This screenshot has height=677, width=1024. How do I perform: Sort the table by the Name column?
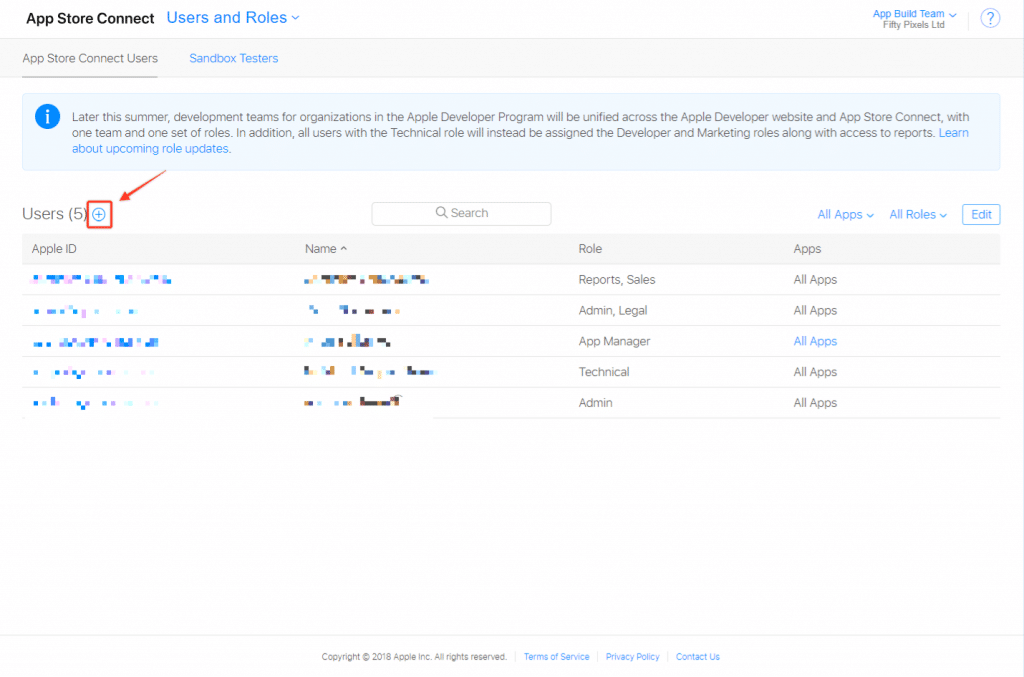click(326, 249)
